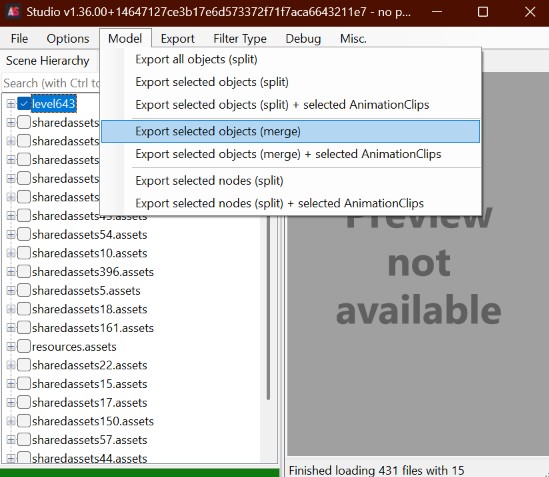Check the sharedassets5.assets checkbox
Viewport: 549px width, 477px height.
click(x=24, y=290)
